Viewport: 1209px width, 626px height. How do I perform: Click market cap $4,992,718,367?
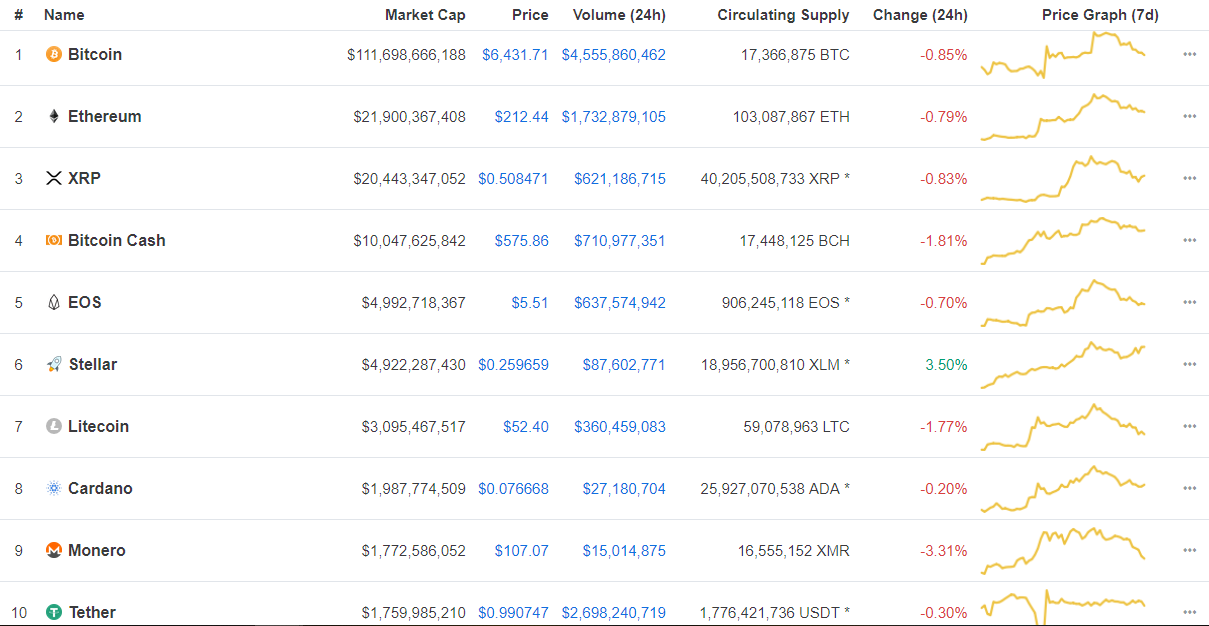pyautogui.click(x=413, y=303)
